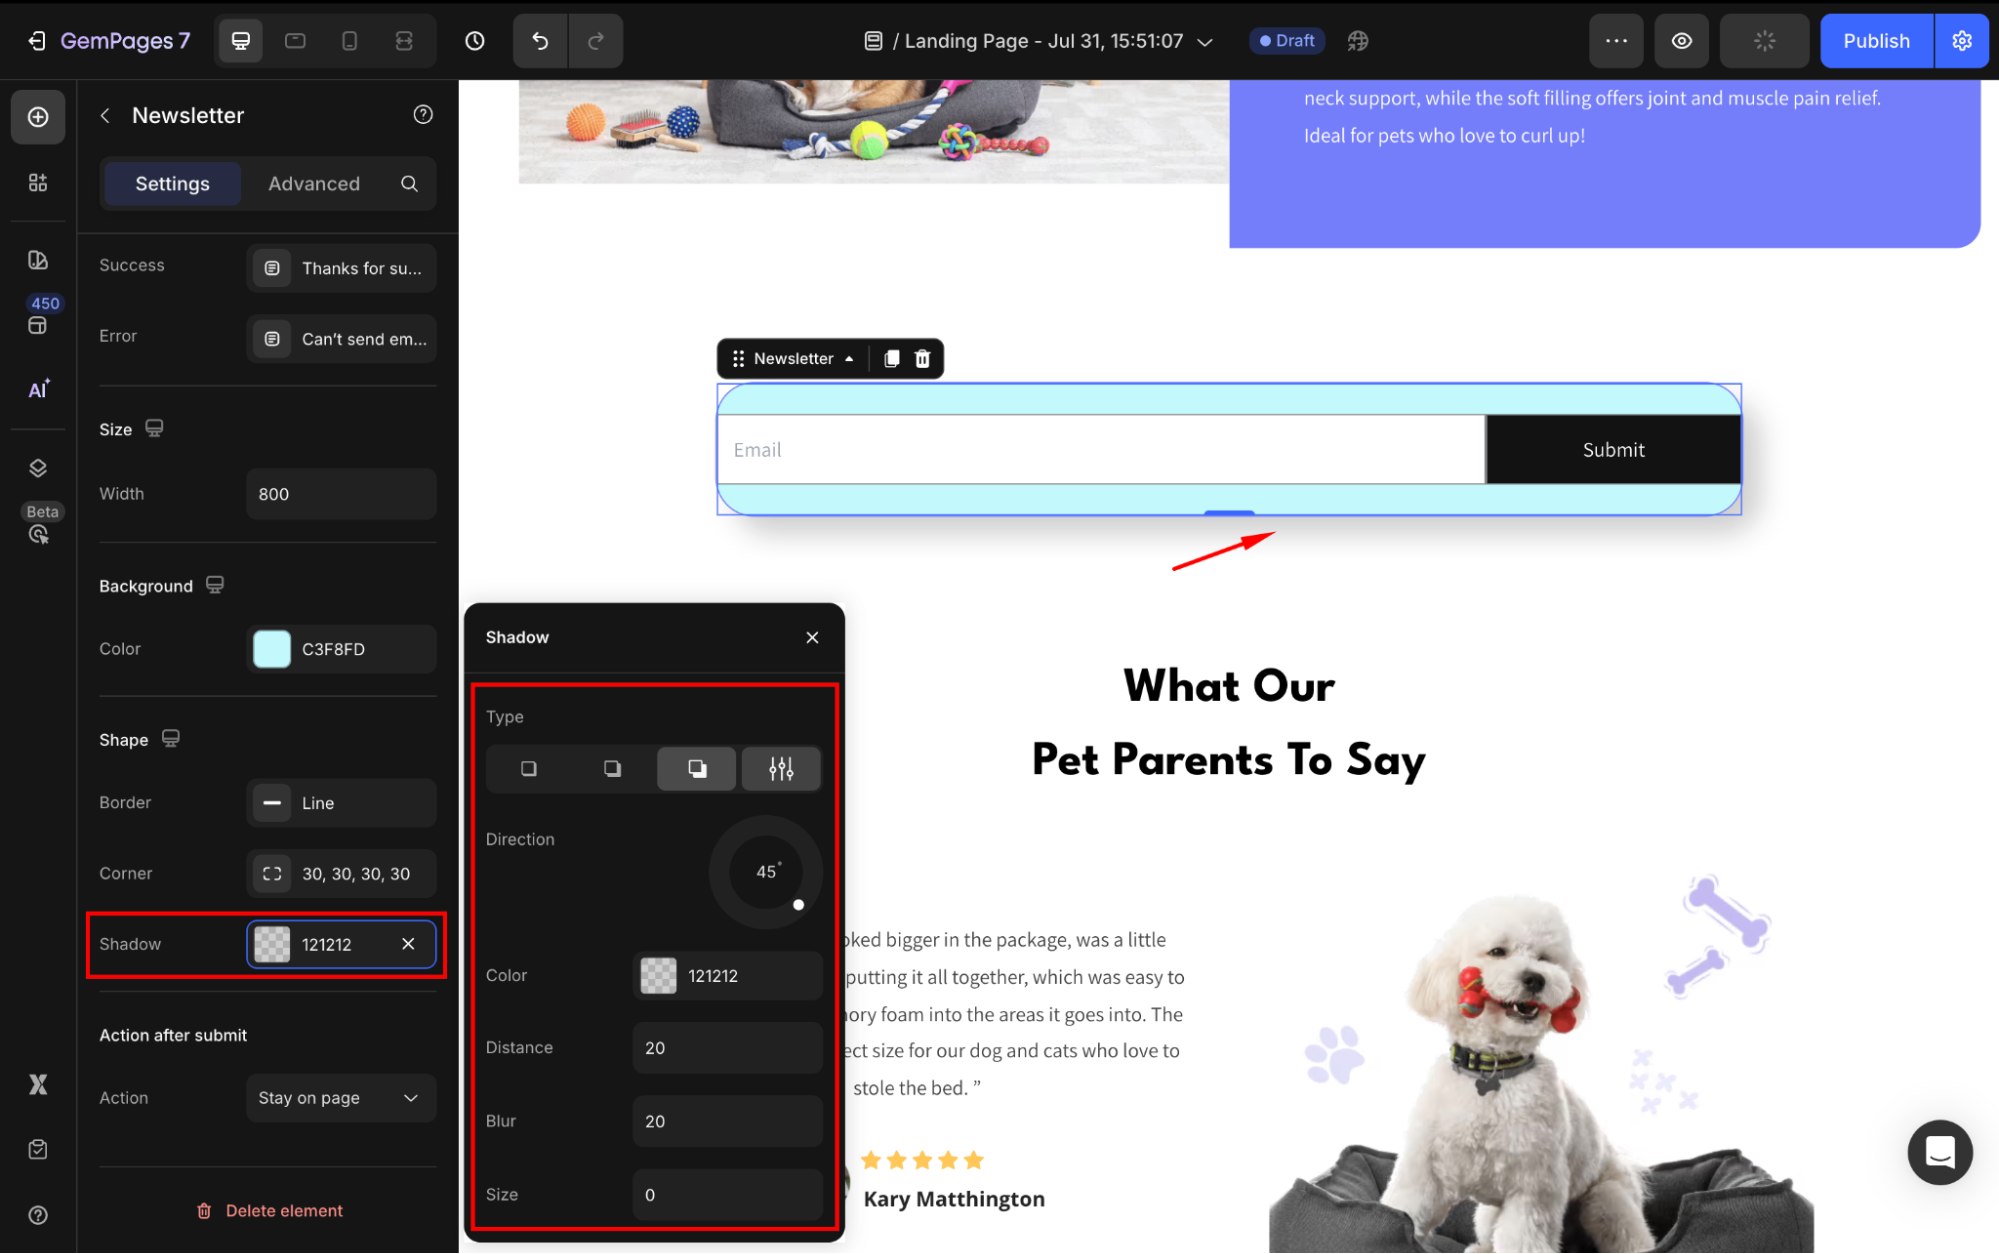Image resolution: width=1999 pixels, height=1254 pixels.
Task: Open version history clock icon
Action: click(475, 41)
